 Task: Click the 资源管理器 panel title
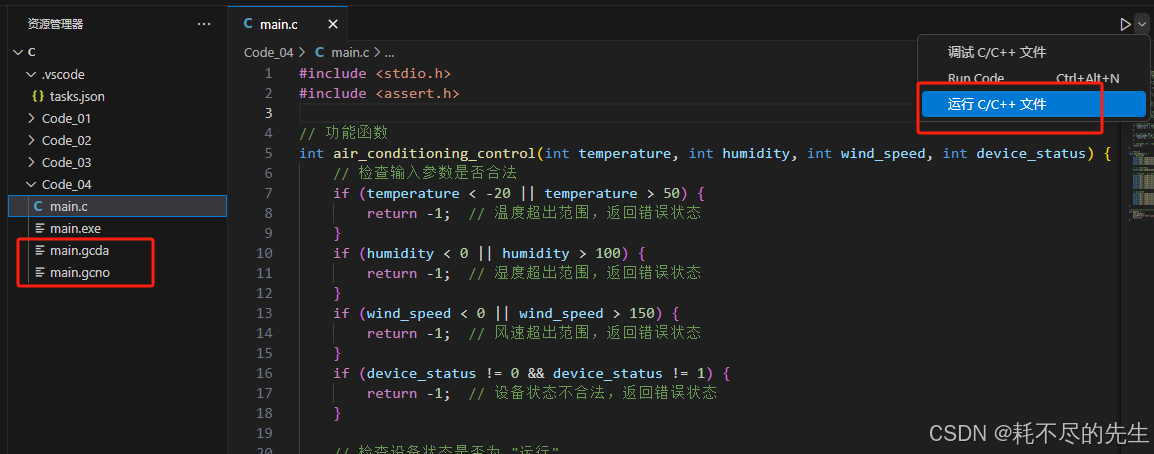[x=55, y=24]
